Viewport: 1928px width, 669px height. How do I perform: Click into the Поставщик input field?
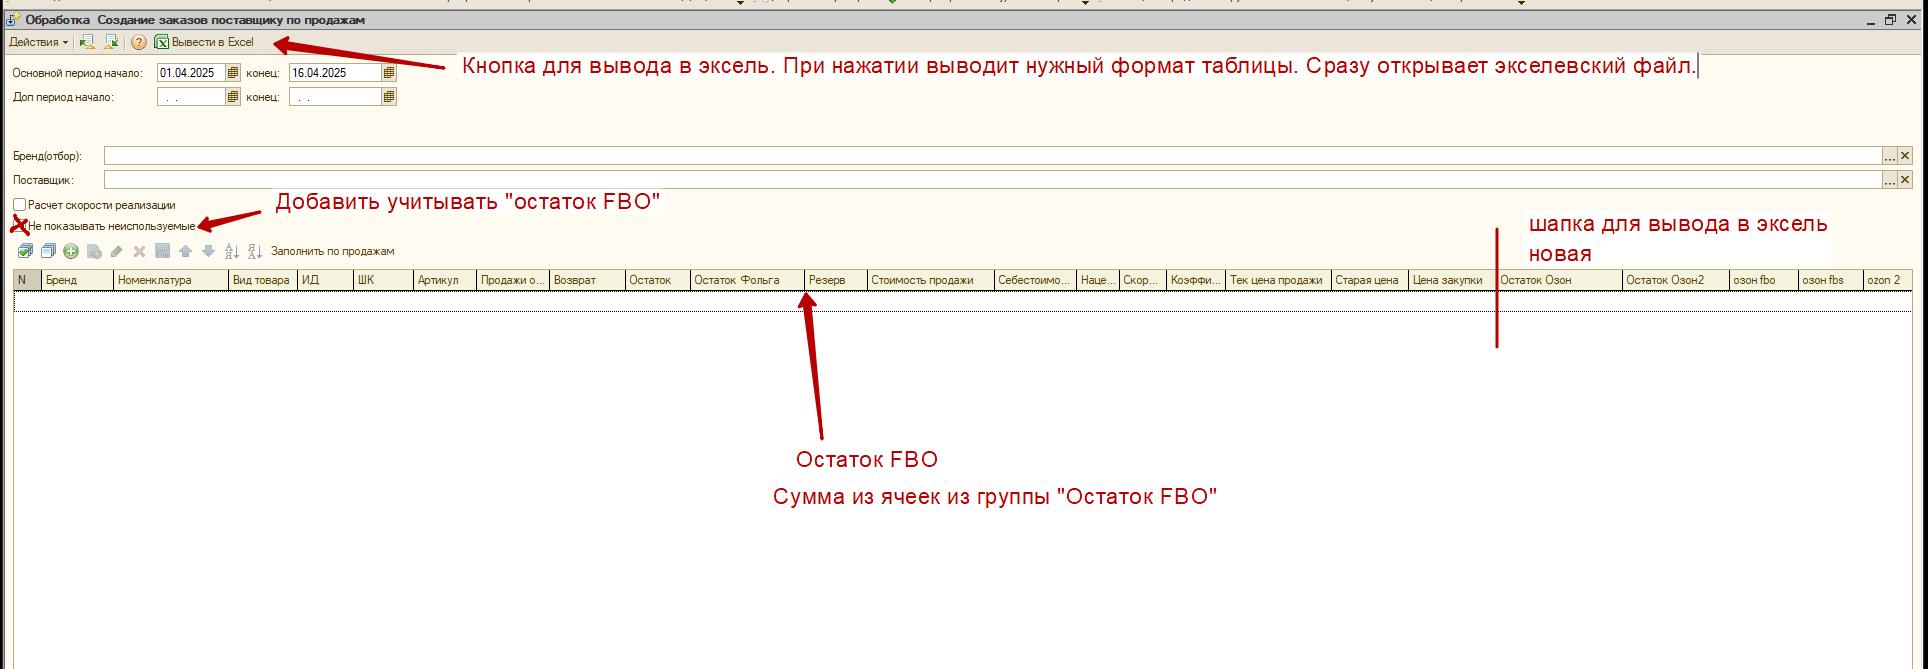(990, 180)
